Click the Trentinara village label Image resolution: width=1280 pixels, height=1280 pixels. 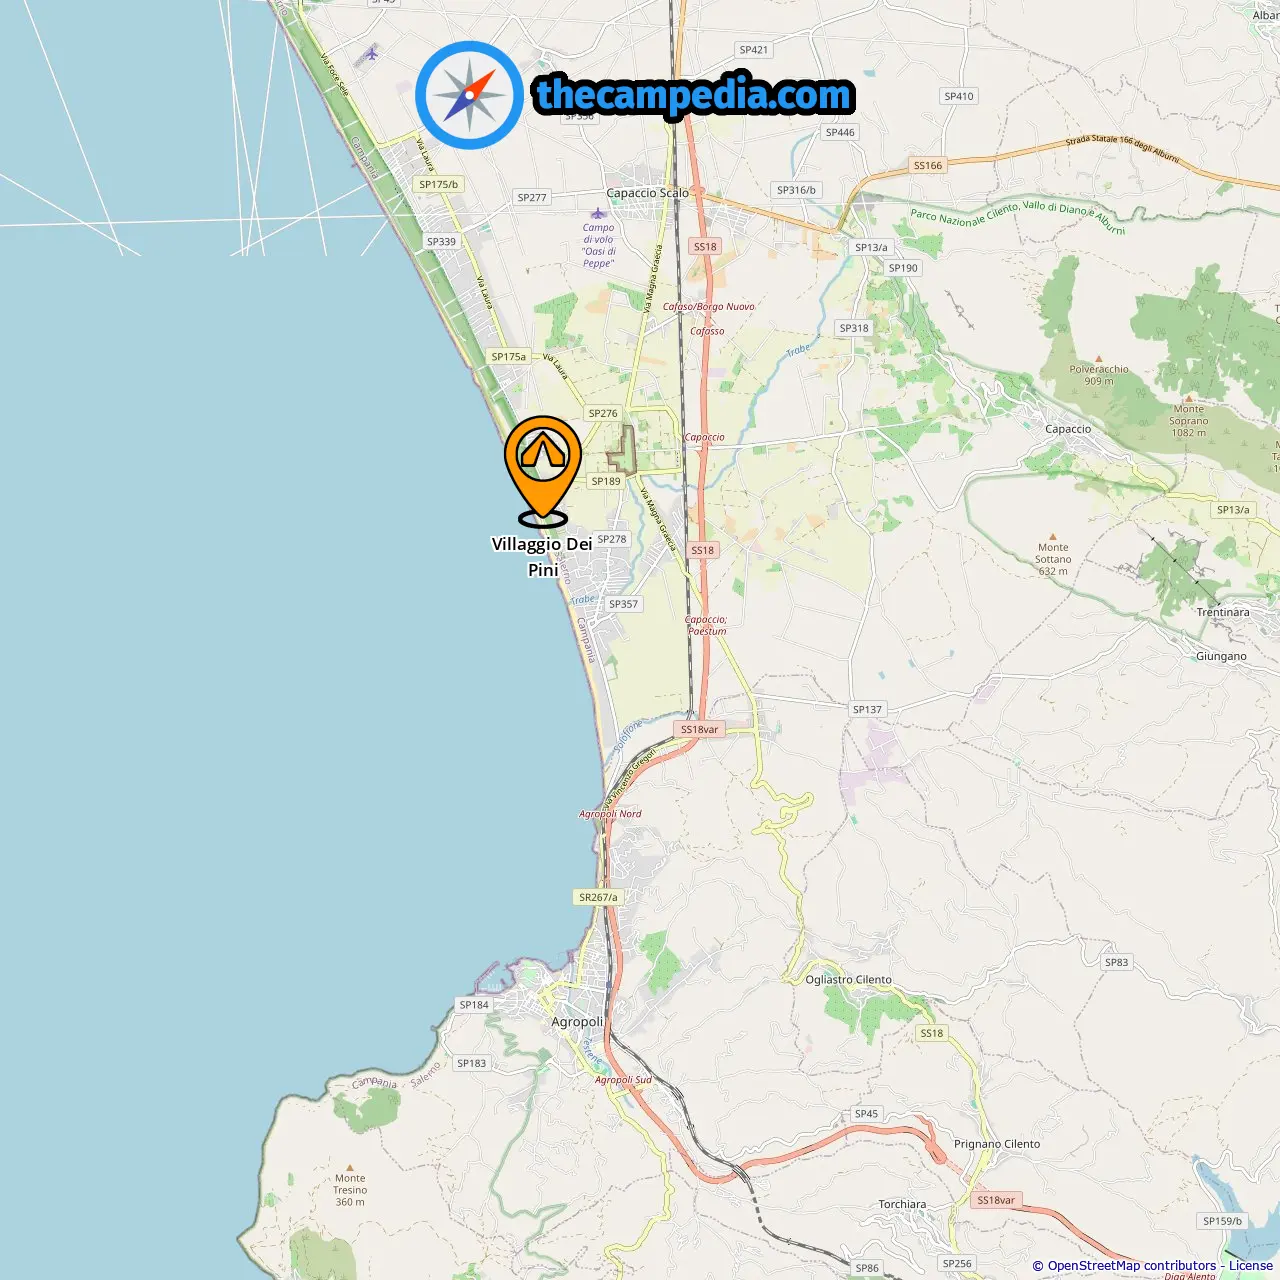(x=1223, y=612)
